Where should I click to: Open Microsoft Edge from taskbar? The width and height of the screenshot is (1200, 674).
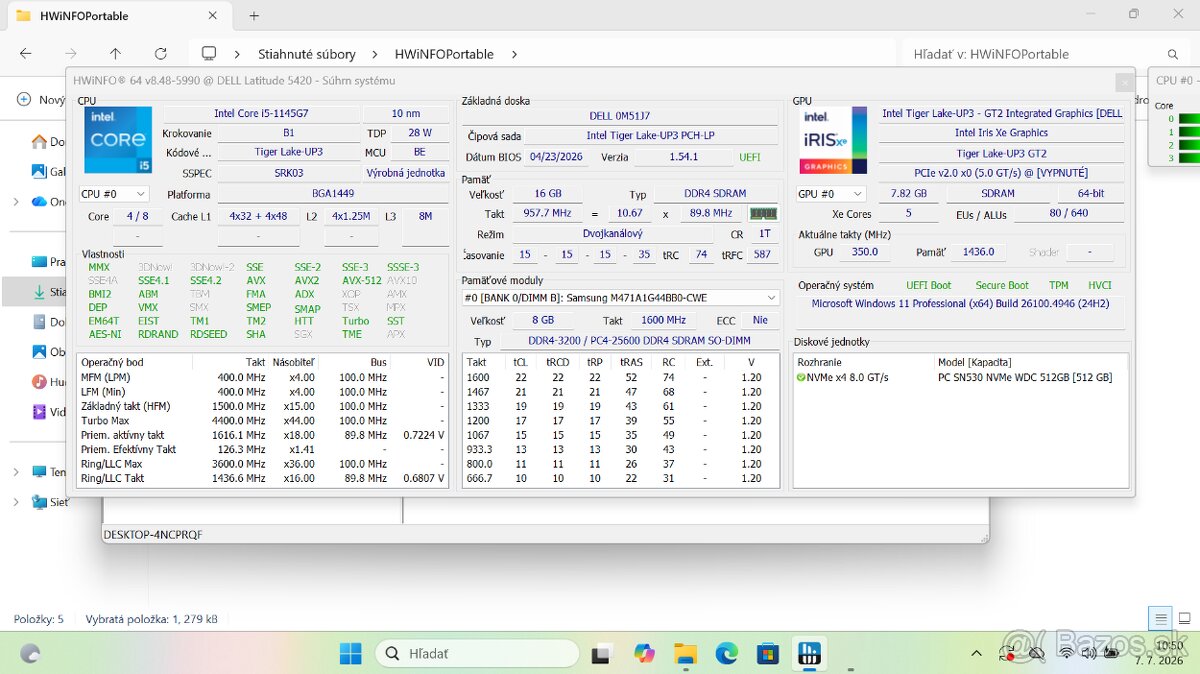(x=726, y=653)
